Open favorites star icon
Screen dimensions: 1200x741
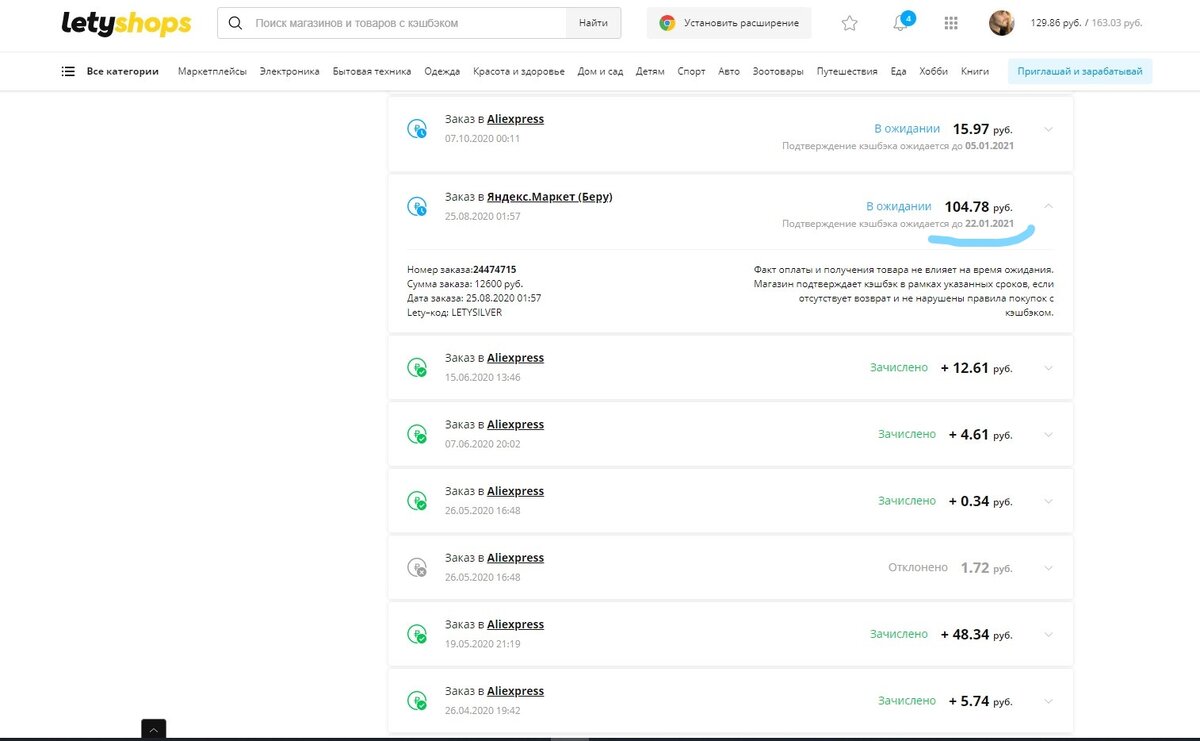(x=849, y=23)
